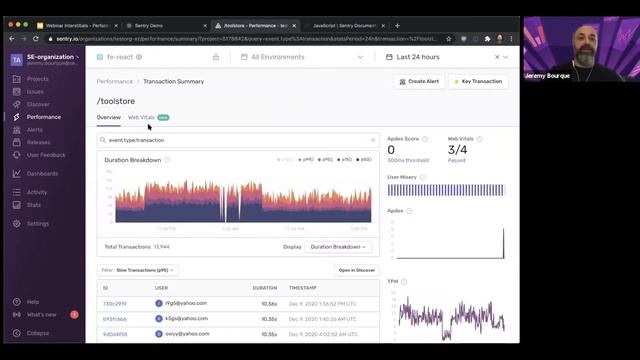Click the TPM info icon

point(404,282)
